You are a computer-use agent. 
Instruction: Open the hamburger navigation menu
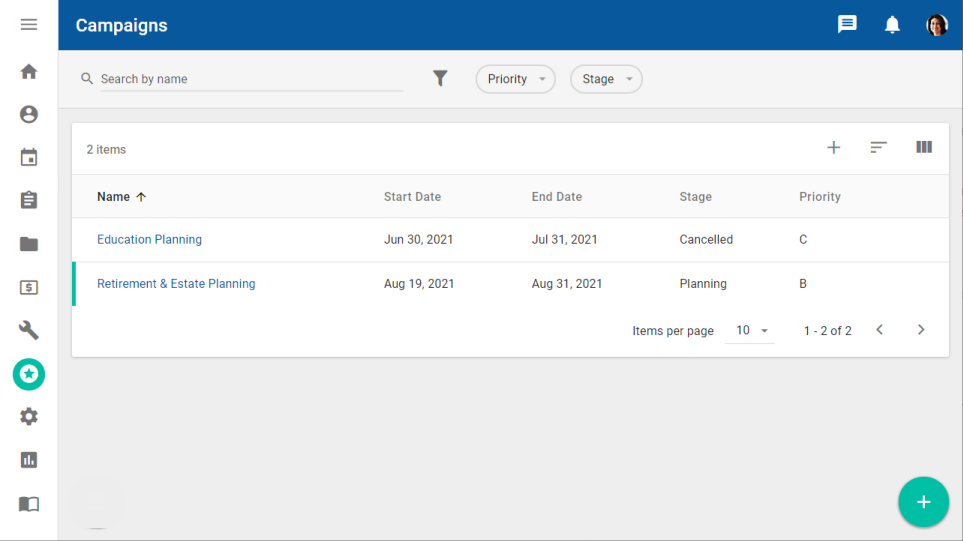(29, 24)
